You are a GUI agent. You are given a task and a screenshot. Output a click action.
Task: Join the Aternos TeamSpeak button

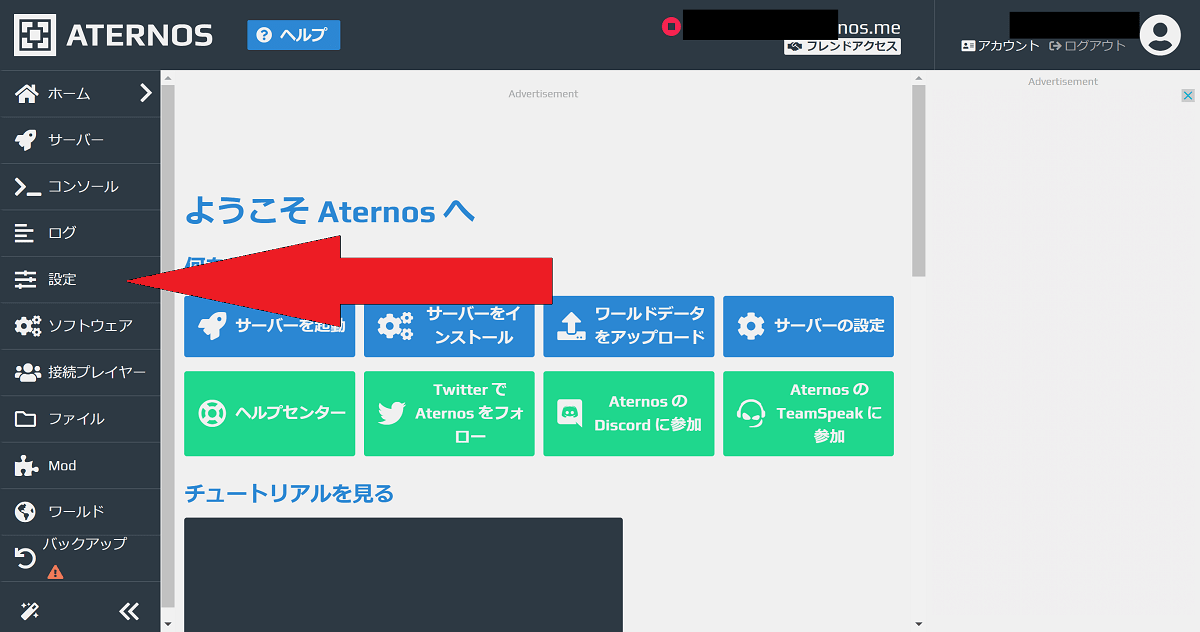pos(808,413)
